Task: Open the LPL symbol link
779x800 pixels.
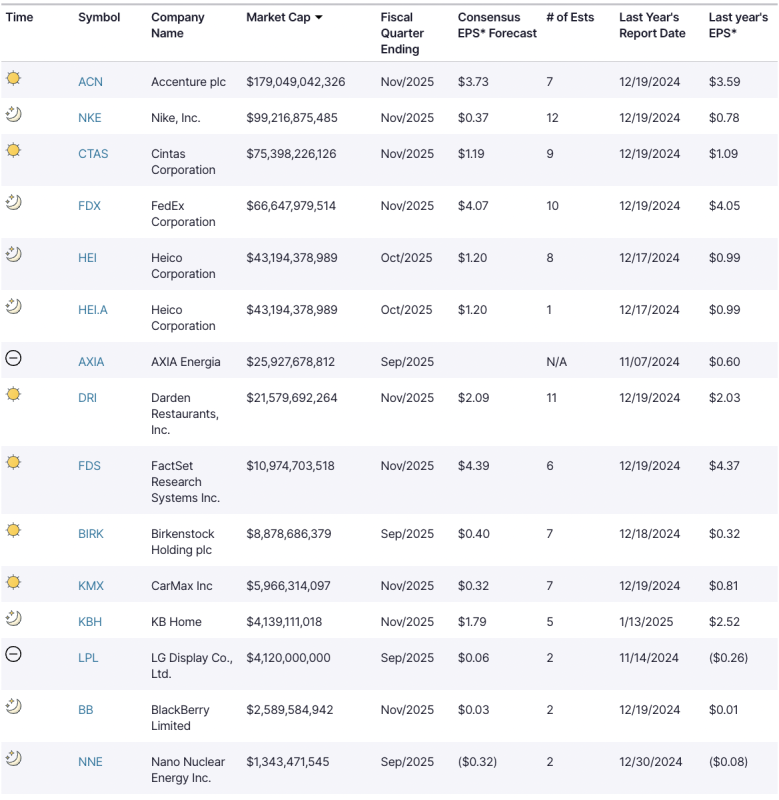Action: pos(88,658)
